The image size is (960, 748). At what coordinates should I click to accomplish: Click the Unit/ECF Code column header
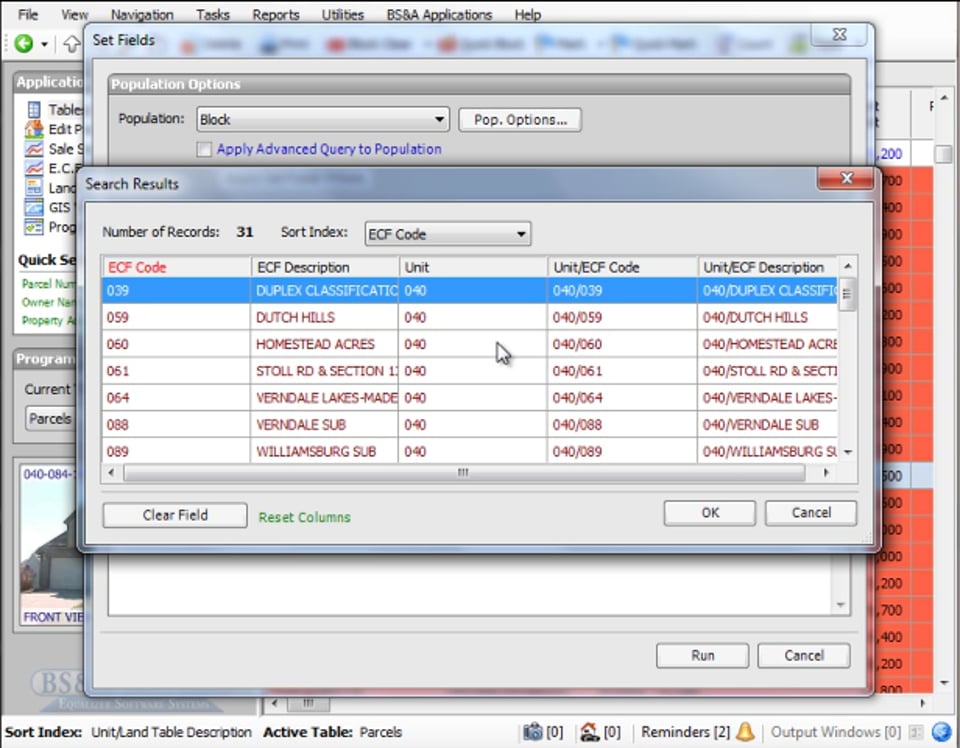tap(622, 267)
